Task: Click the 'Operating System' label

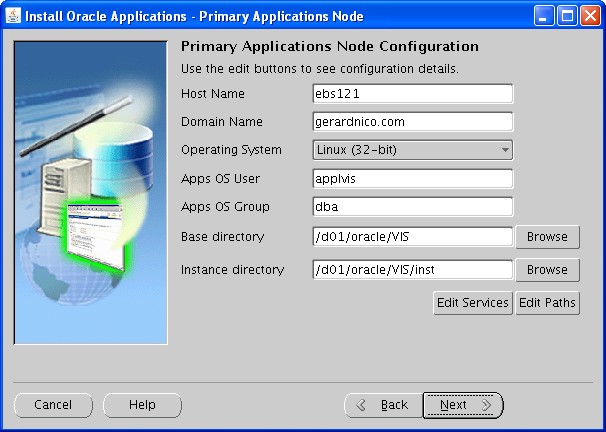Action: pos(231,150)
